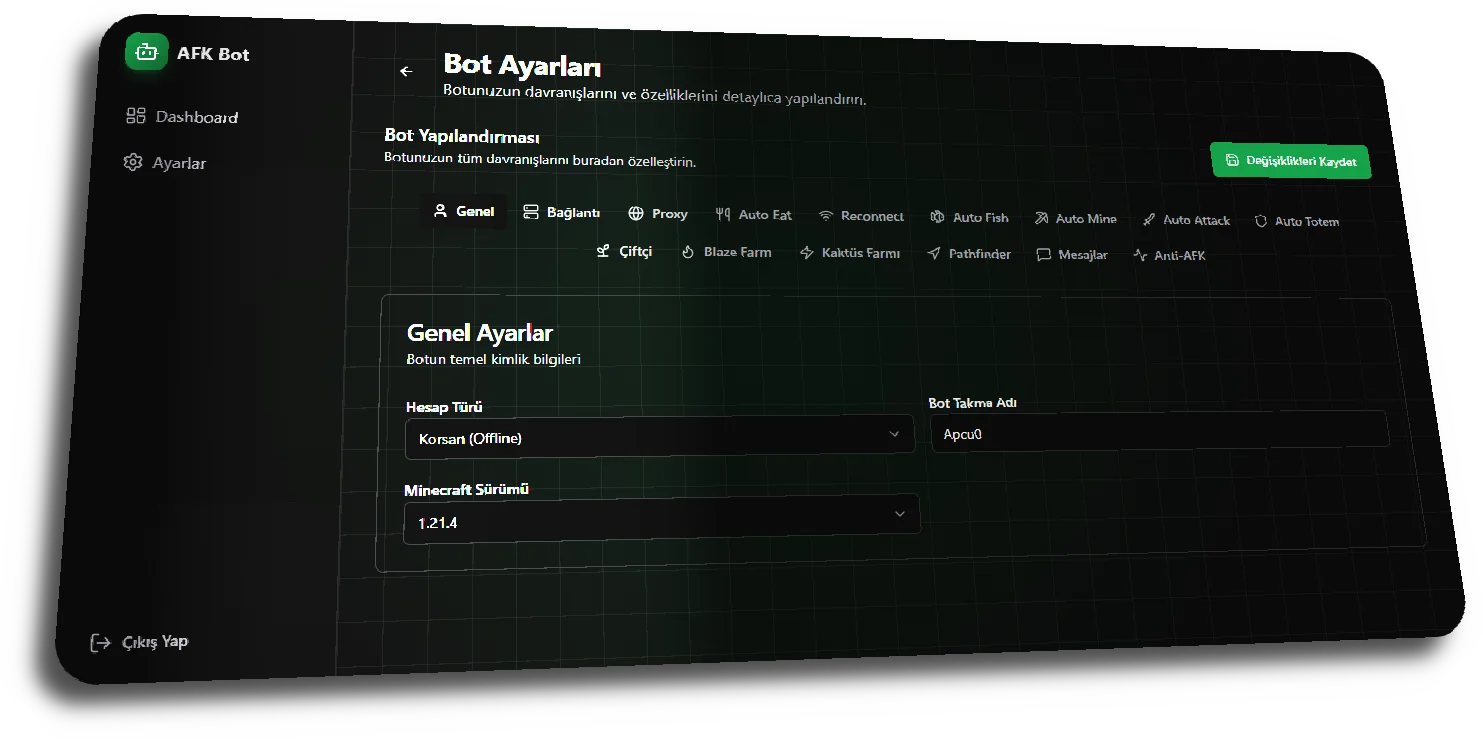Click Çıkış Yap to log out
Screen dimensions: 1483x739
click(139, 642)
